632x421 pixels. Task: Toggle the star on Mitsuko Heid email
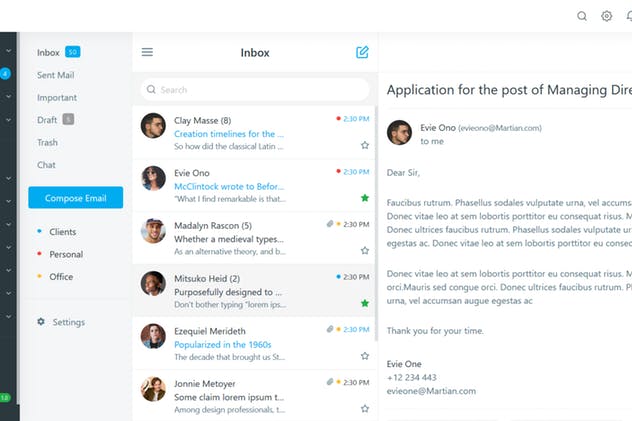[365, 302]
